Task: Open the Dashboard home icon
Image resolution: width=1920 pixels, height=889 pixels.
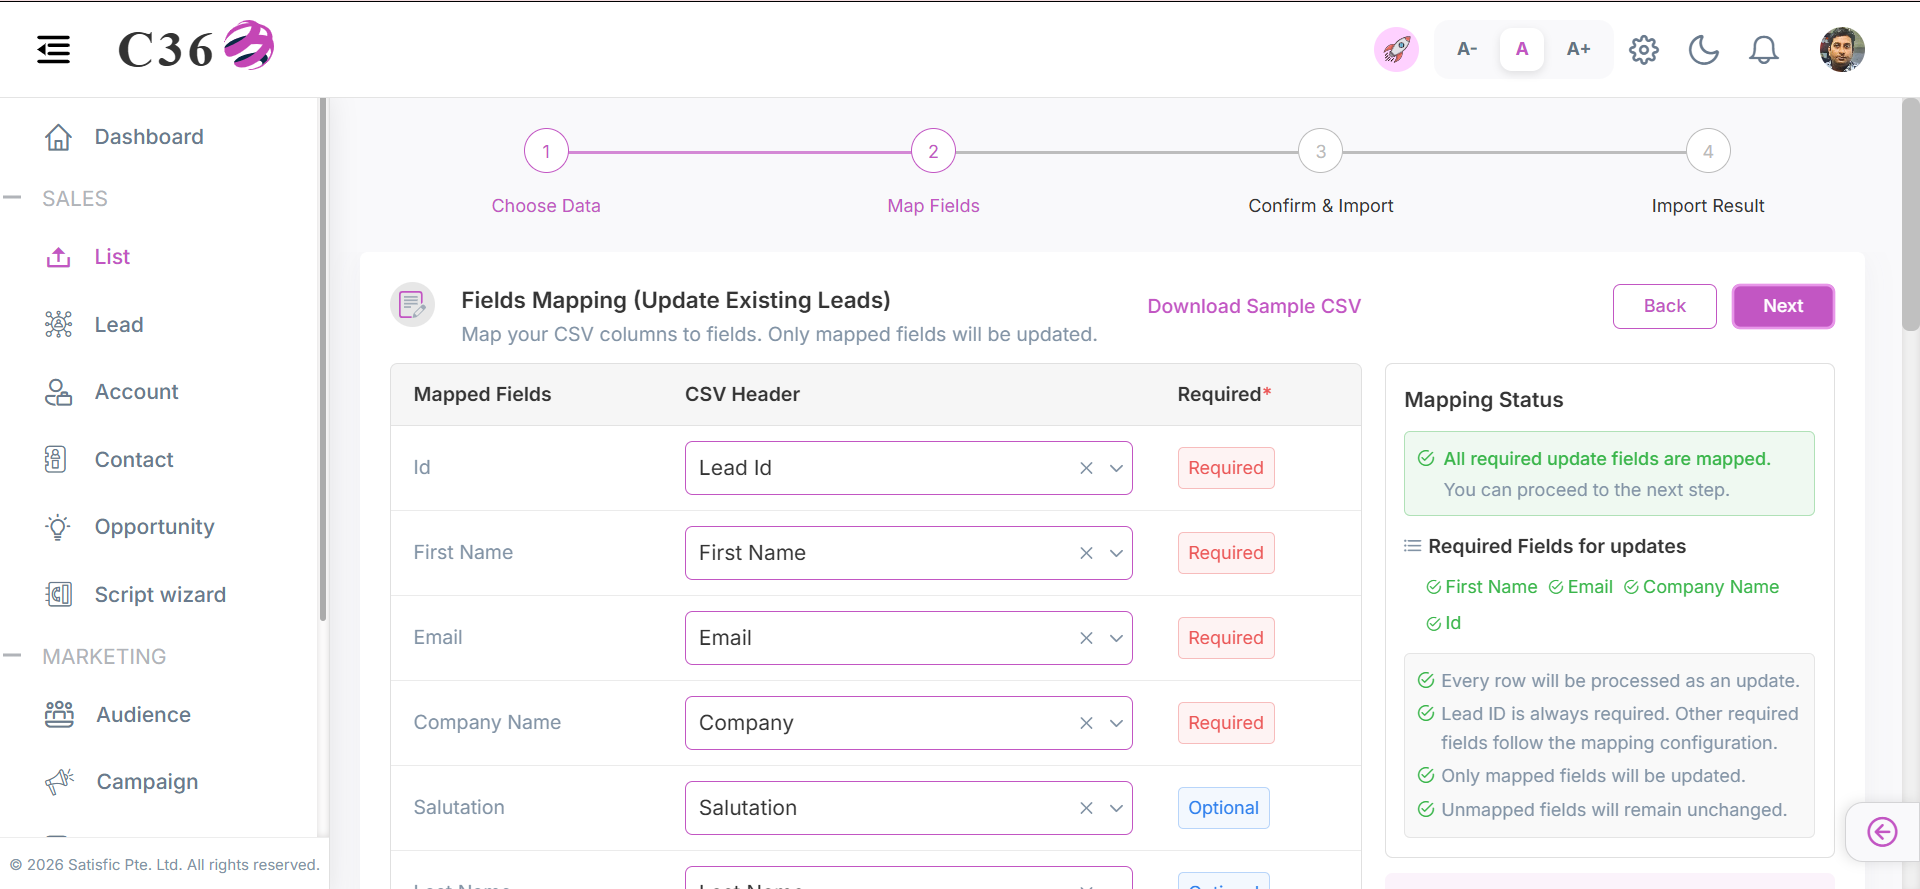Action: point(59,137)
